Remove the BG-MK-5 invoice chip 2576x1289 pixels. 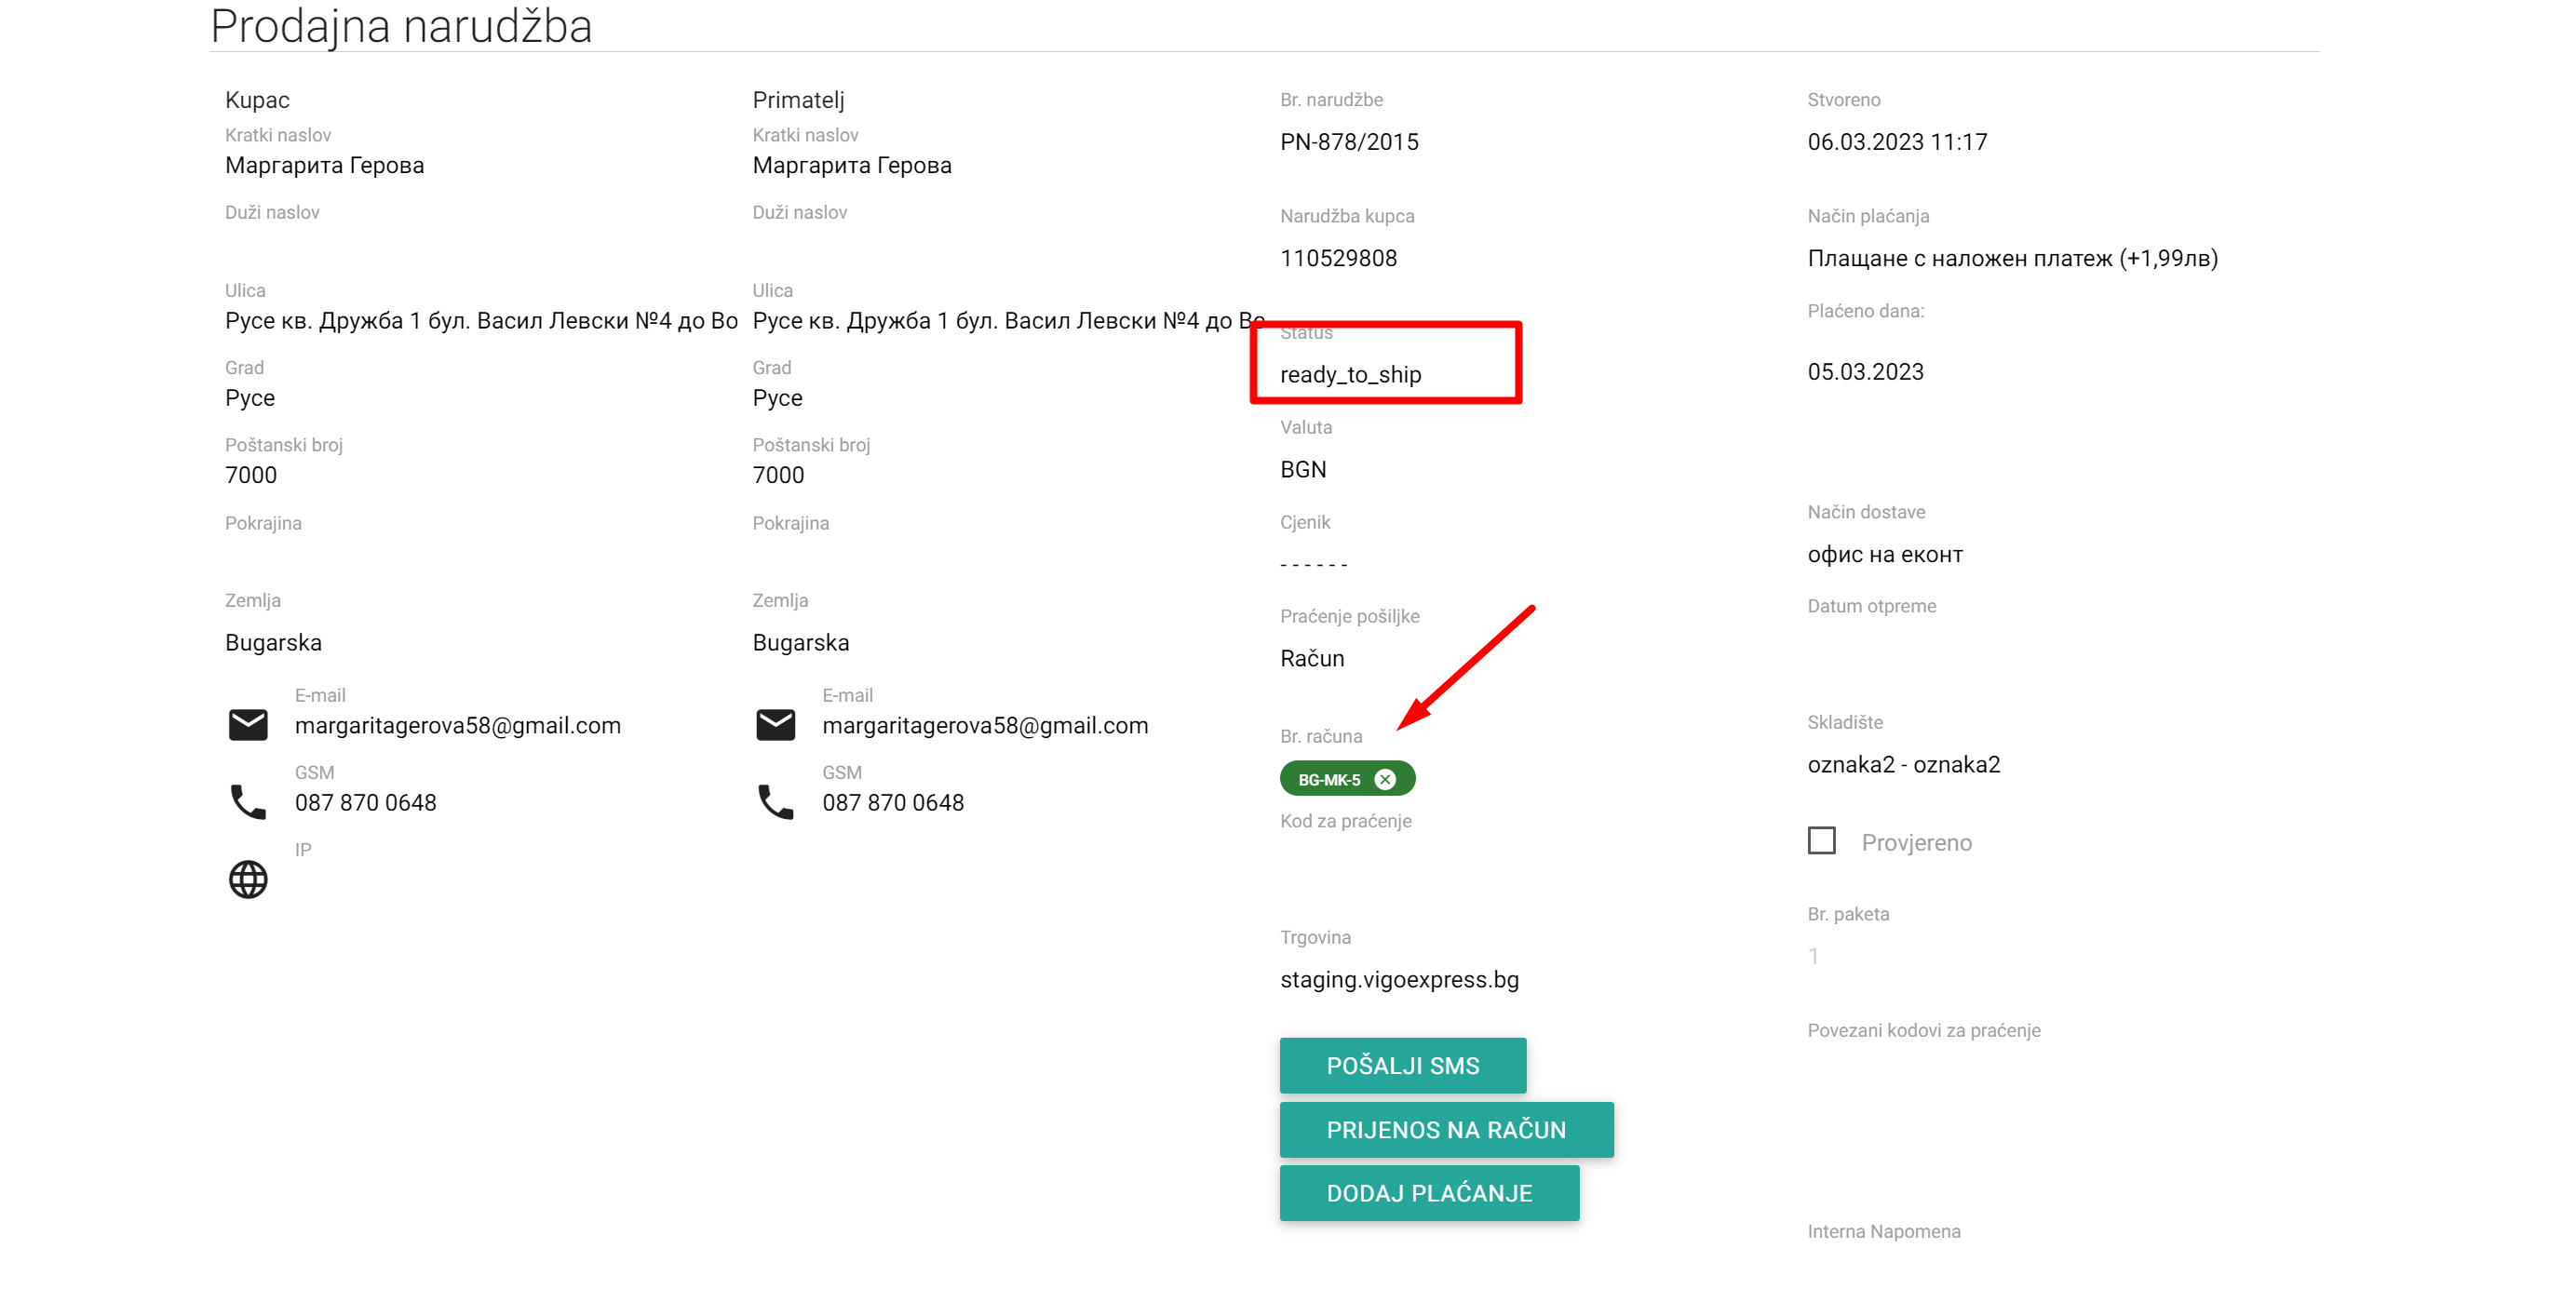pyautogui.click(x=1385, y=779)
